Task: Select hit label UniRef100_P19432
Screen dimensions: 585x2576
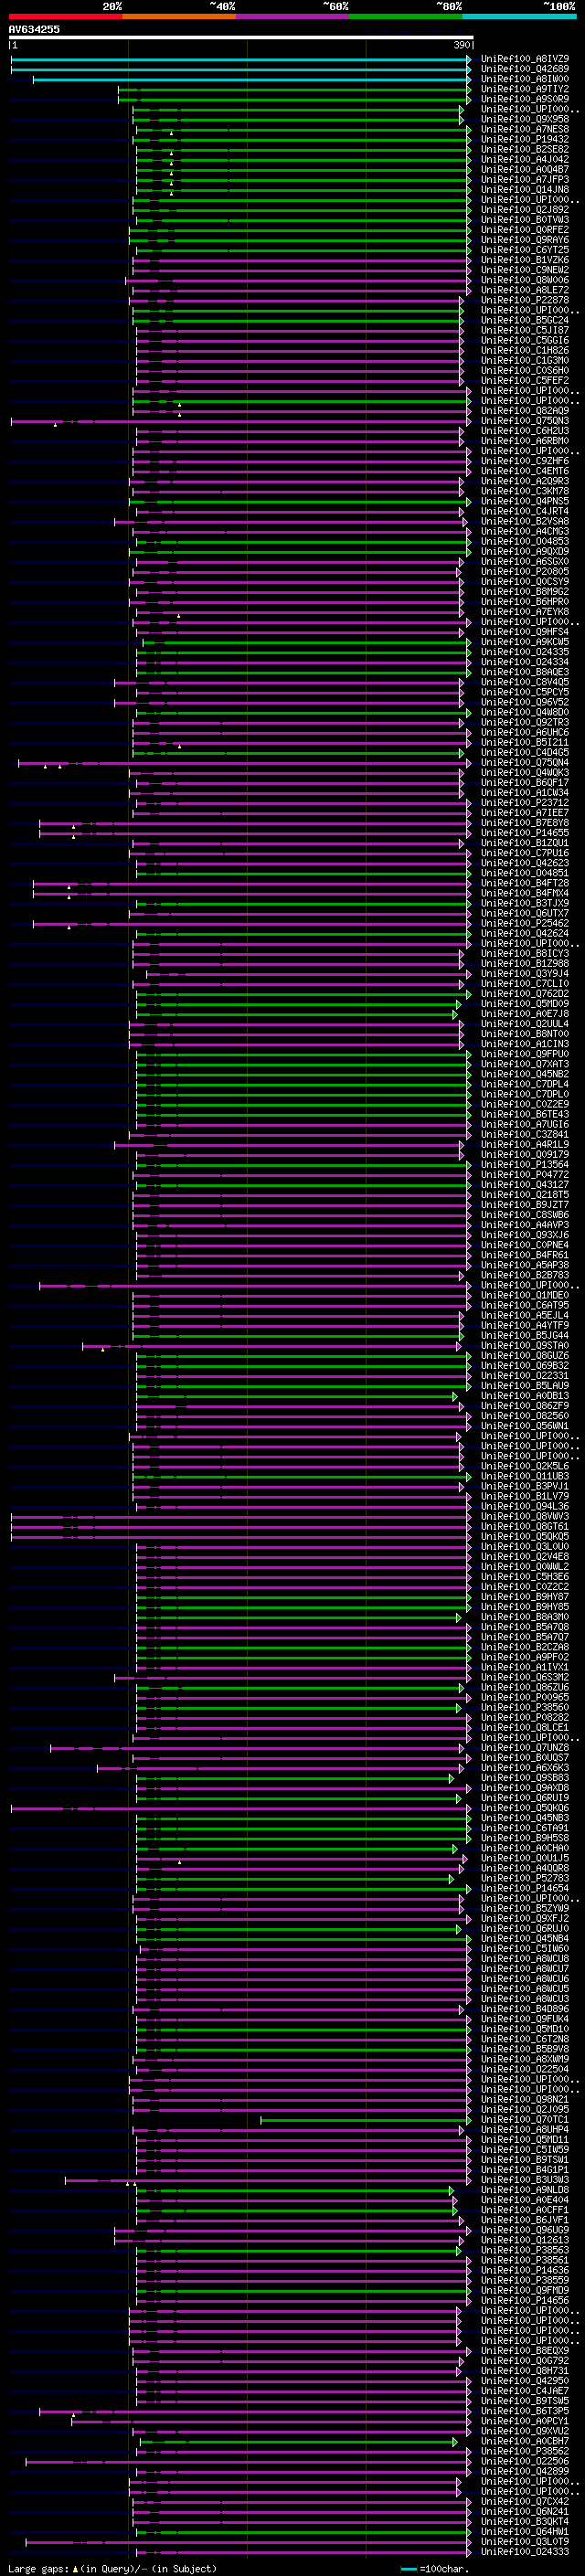Action: pos(525,139)
